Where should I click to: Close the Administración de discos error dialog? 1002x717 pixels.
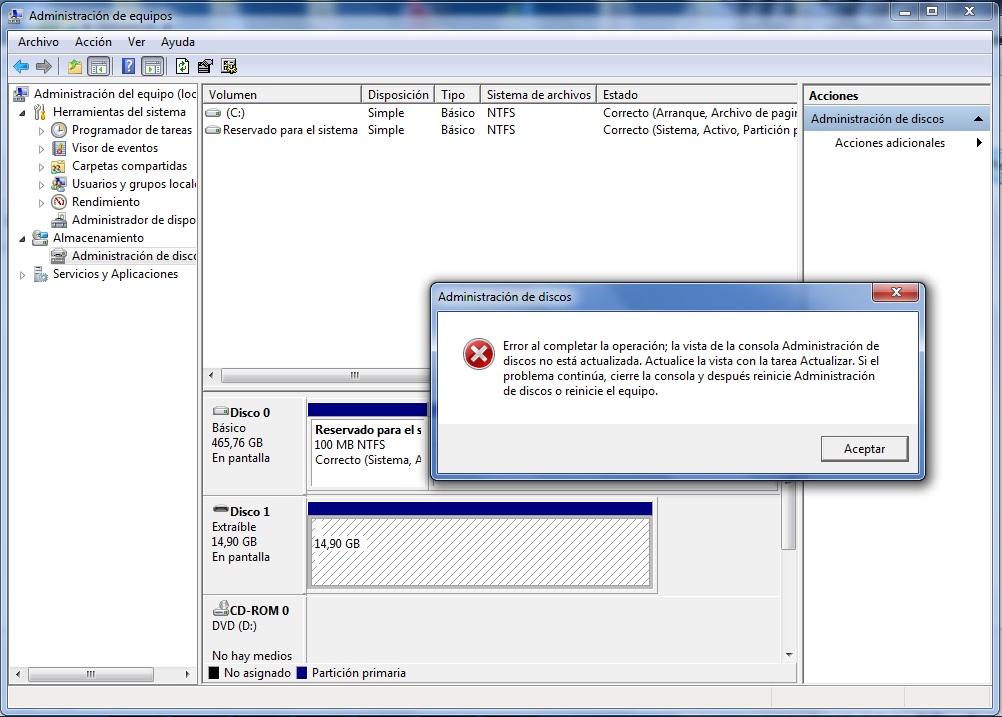tap(896, 292)
